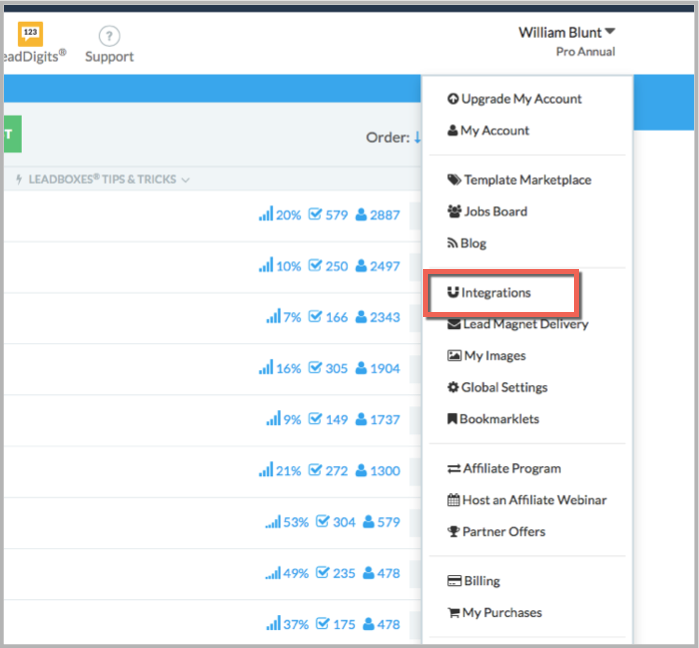Click the 304 opt-ins count

[336, 522]
